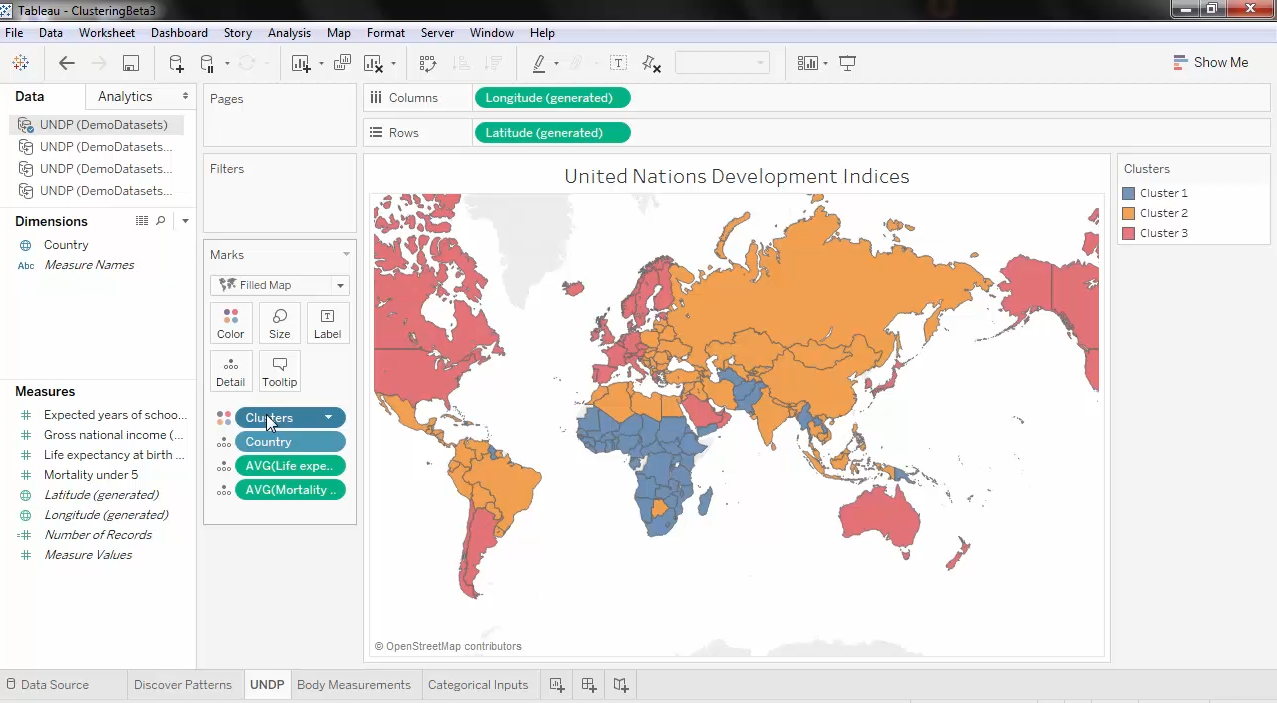
Task: Select the Measure Names field
Action: tap(89, 265)
